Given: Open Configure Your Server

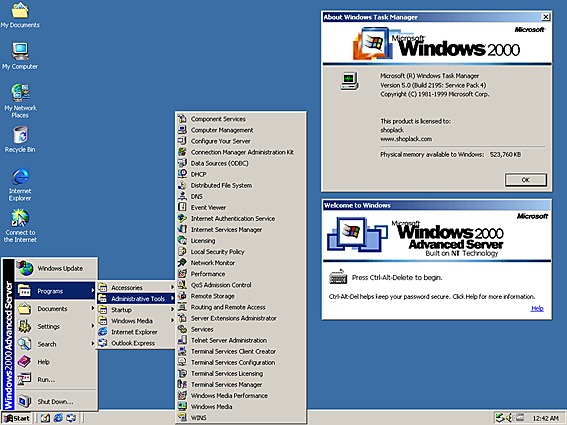Looking at the screenshot, I should 241,141.
